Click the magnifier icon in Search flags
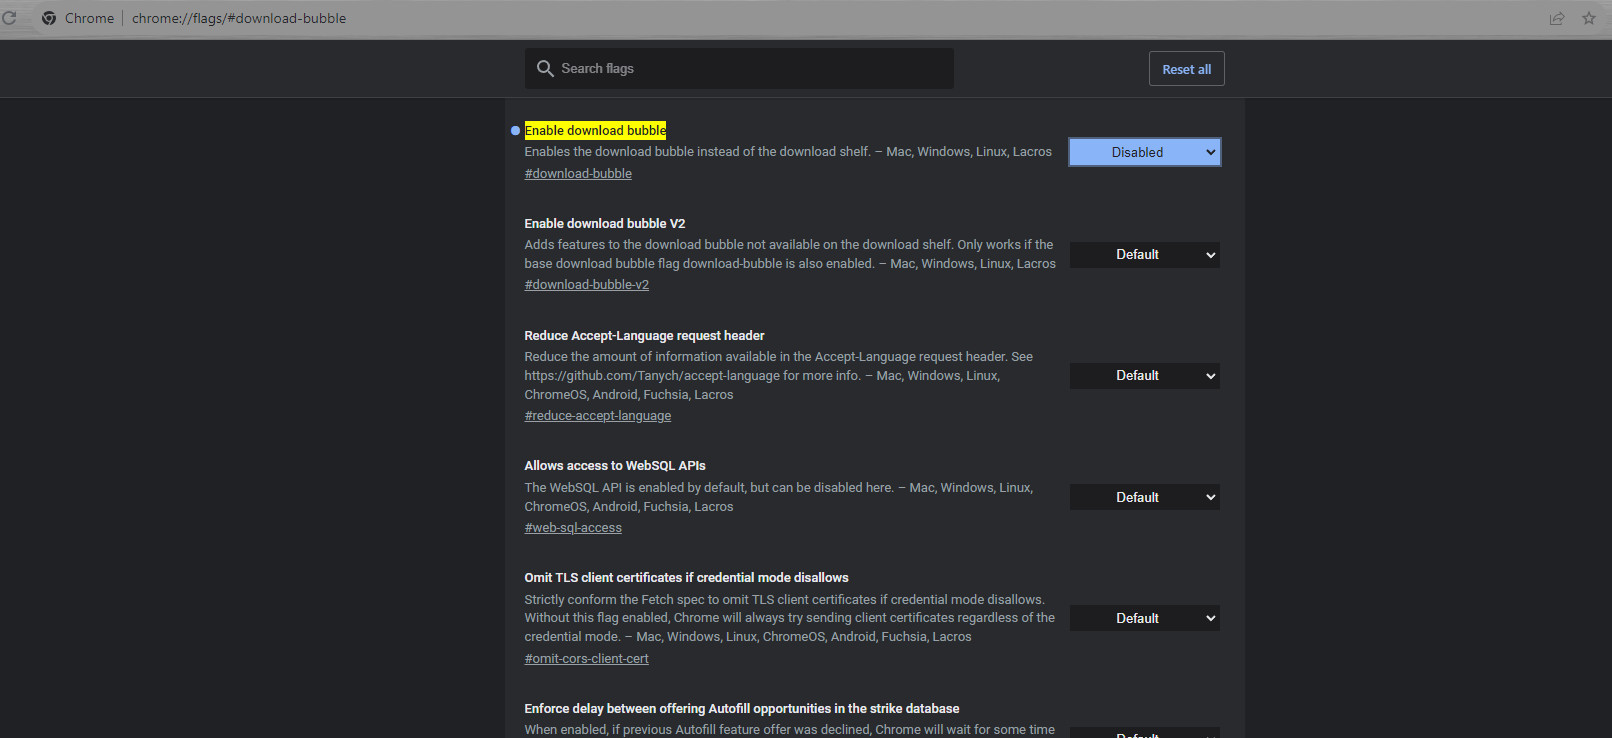Viewport: 1612px width, 738px height. click(x=545, y=68)
